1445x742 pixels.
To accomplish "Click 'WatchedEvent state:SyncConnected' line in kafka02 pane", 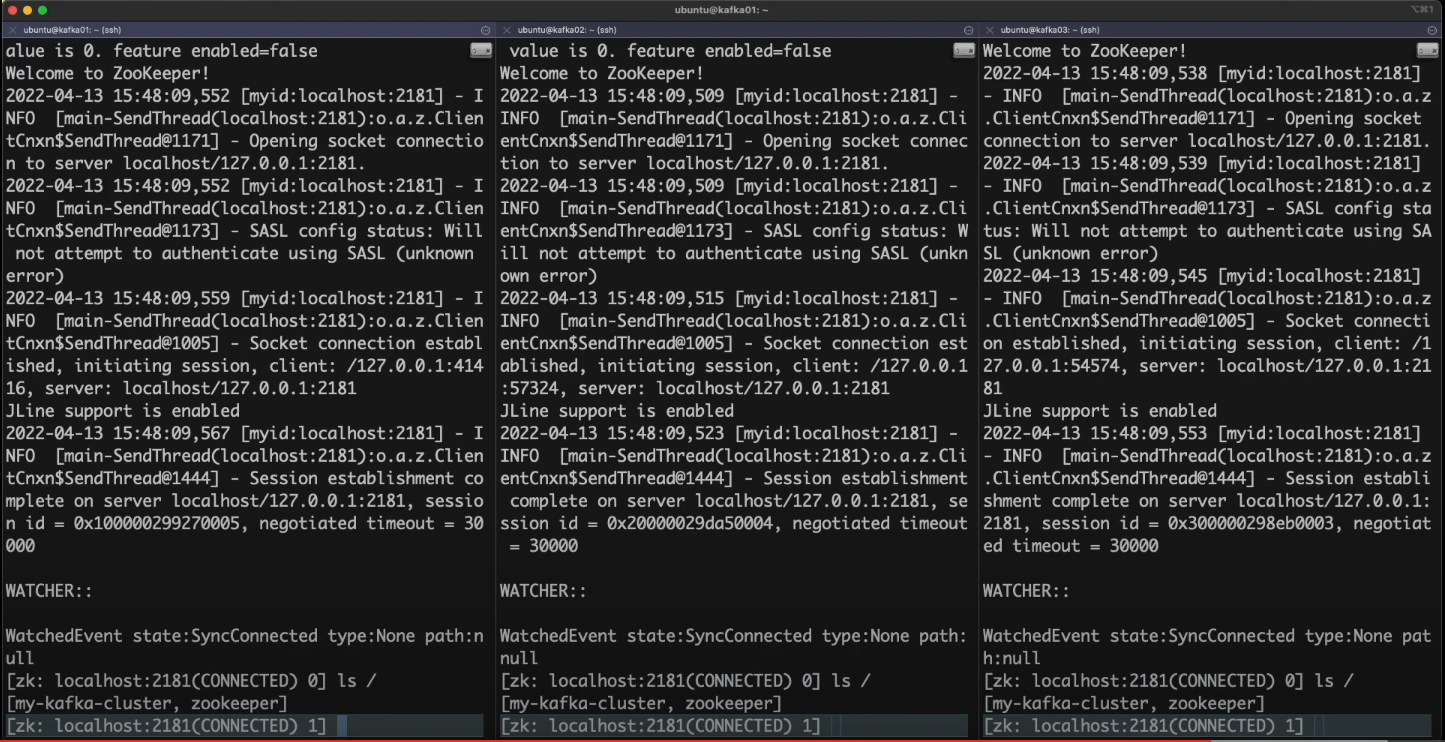I will coord(734,636).
